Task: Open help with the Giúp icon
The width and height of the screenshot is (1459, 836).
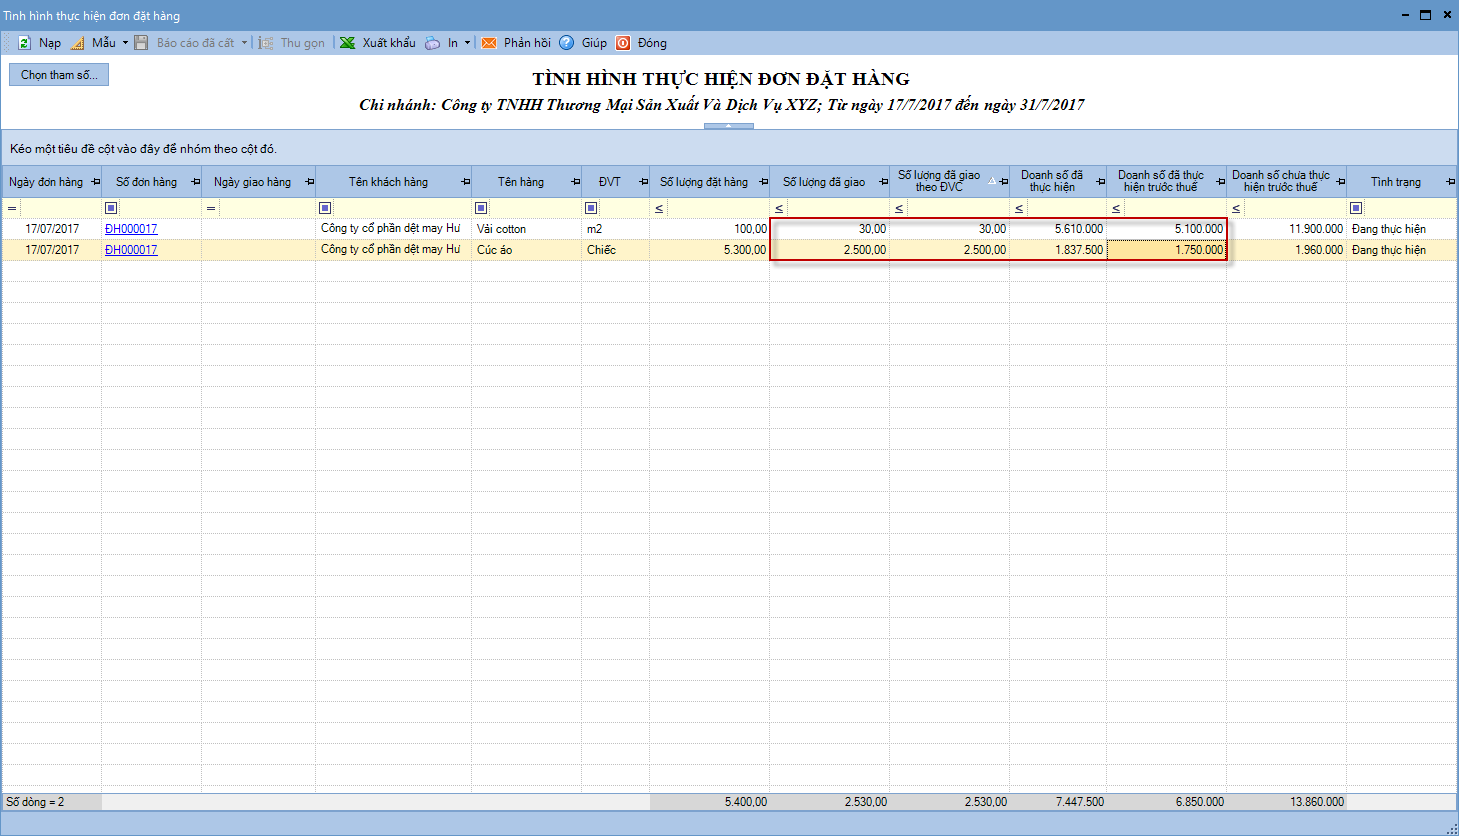Action: tap(567, 43)
